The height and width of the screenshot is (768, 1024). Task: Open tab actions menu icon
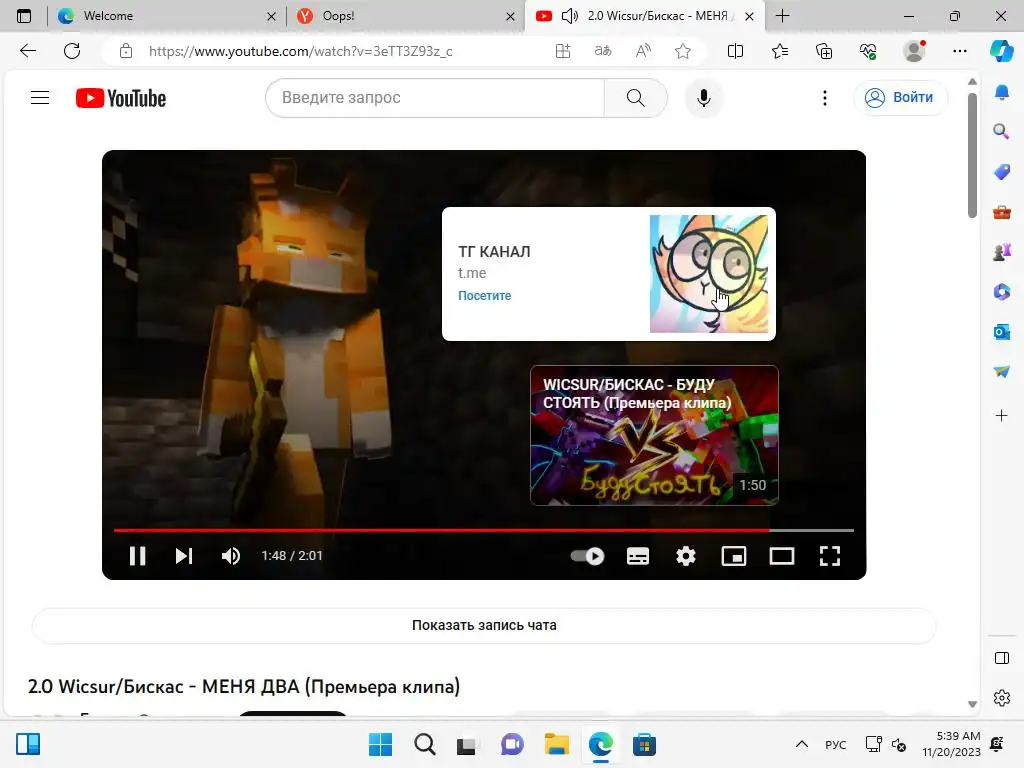click(x=24, y=16)
